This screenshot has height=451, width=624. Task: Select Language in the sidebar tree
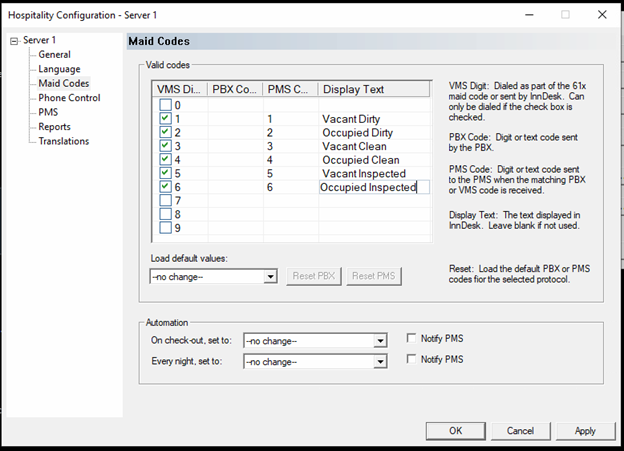[59, 69]
